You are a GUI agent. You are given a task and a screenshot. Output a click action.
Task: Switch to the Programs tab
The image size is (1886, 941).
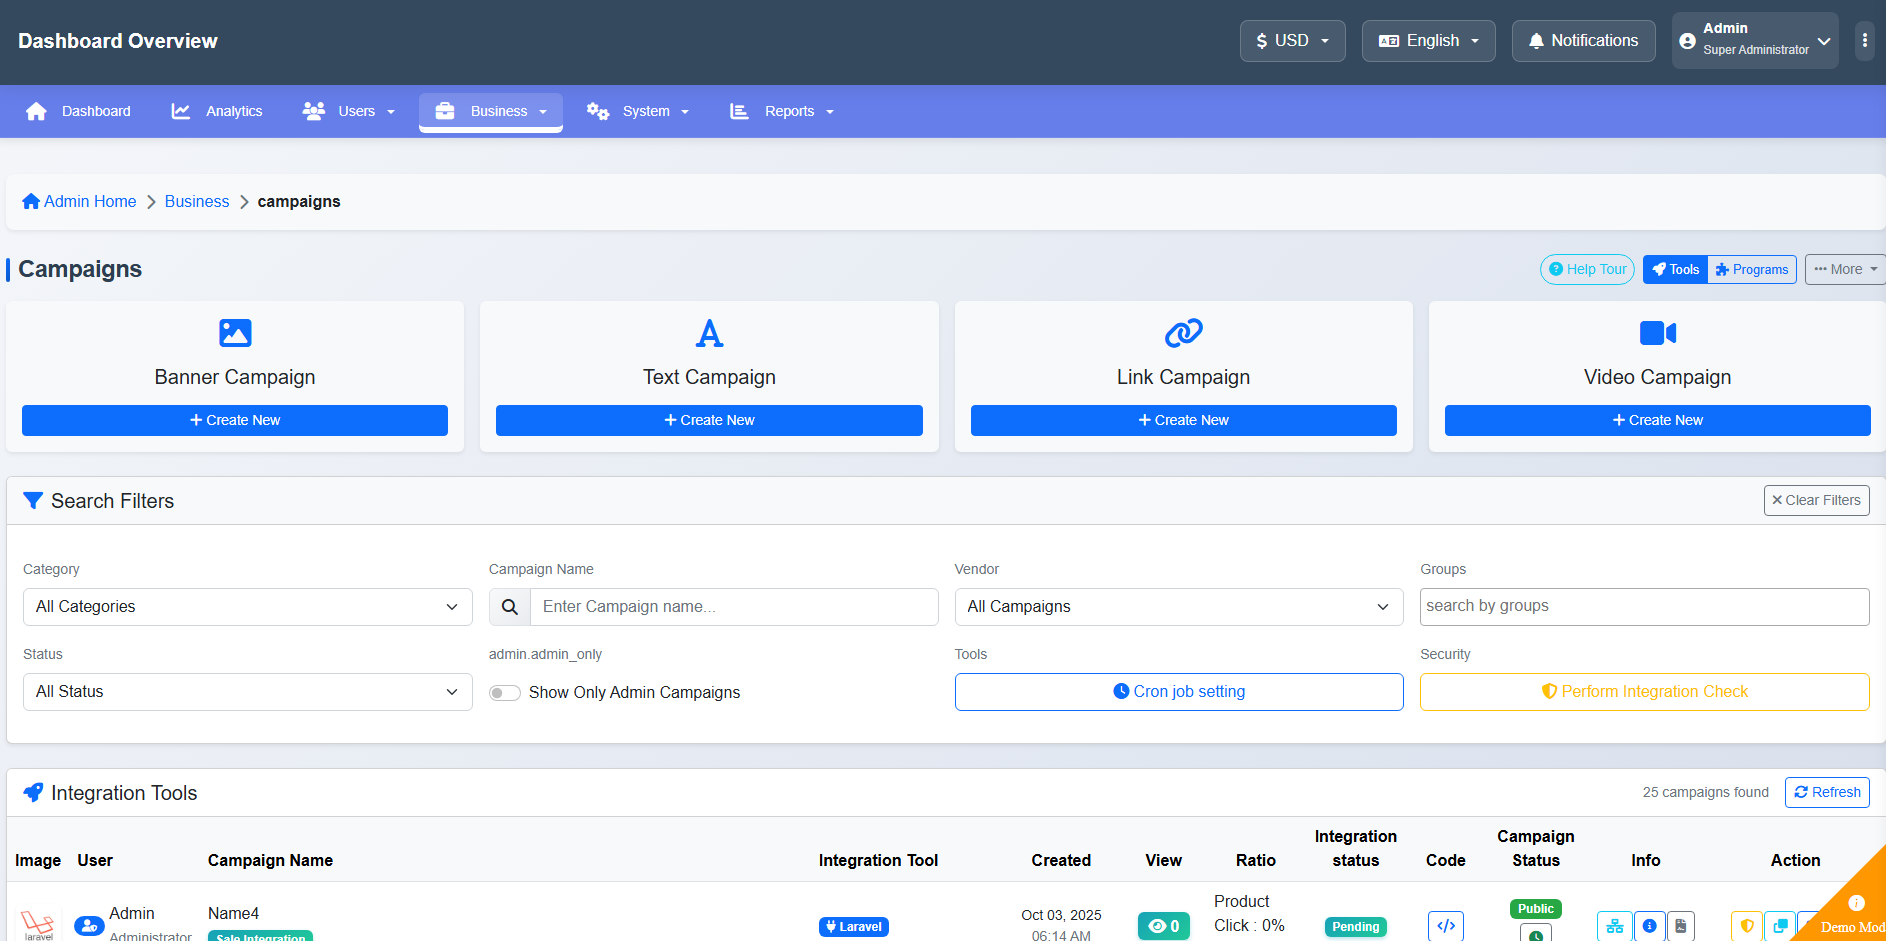point(1752,269)
